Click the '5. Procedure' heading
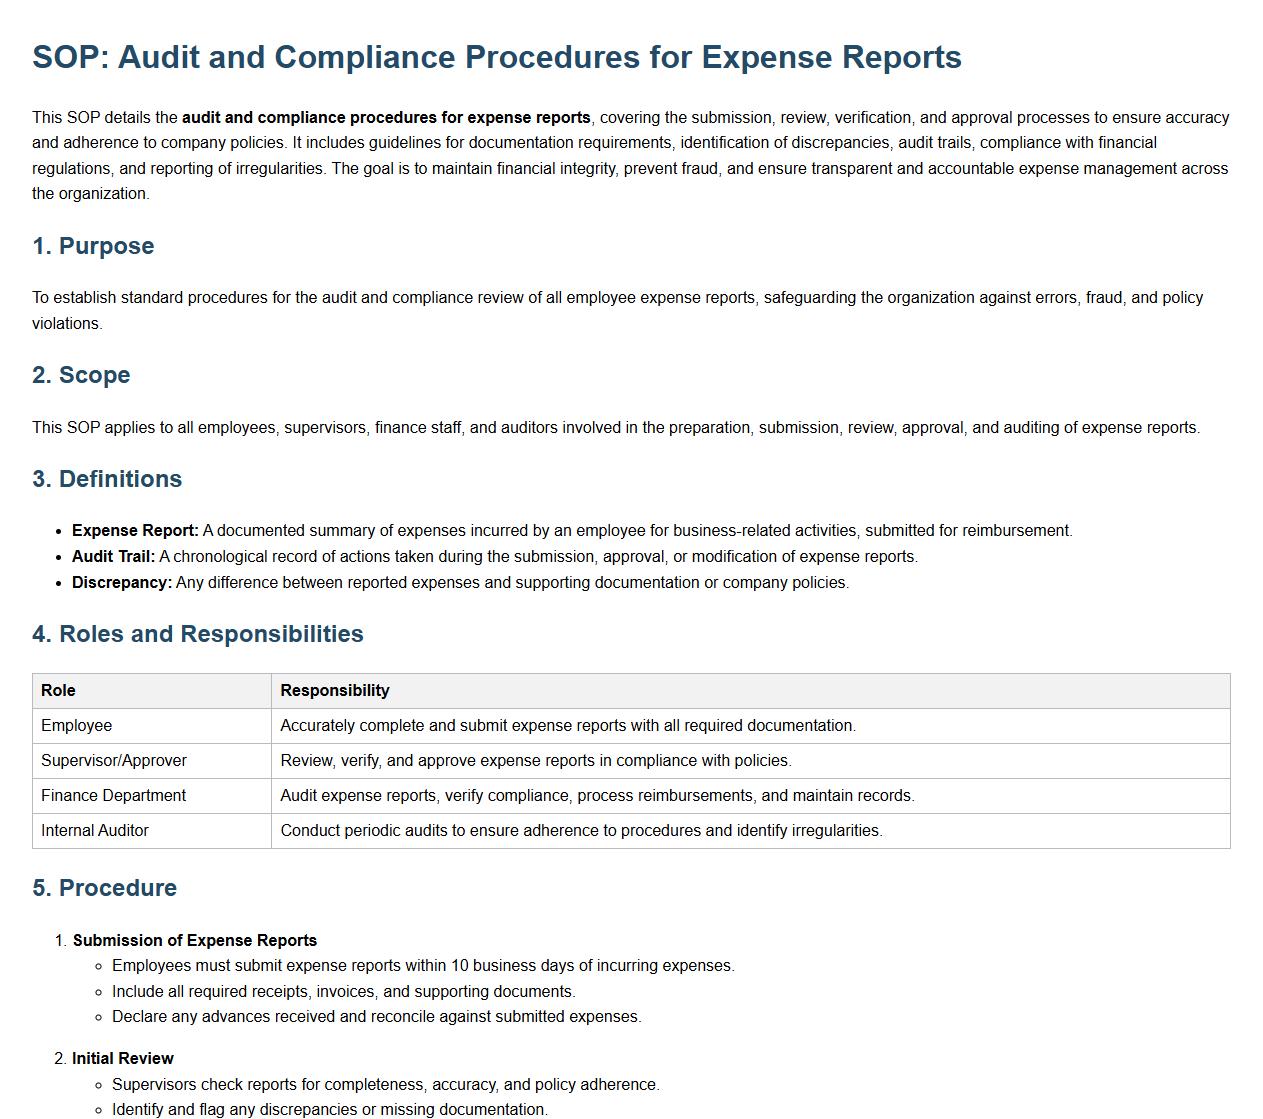 (104, 888)
